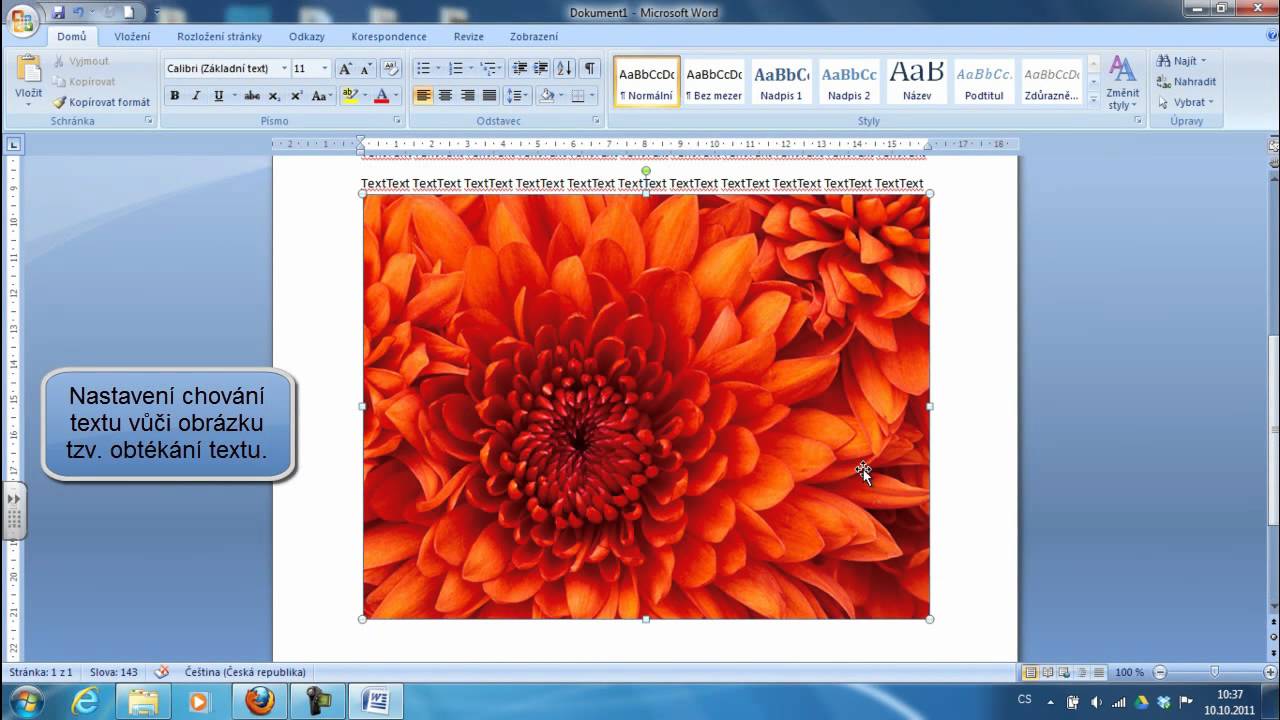This screenshot has width=1280, height=720.
Task: Toggle superscript formatting
Action: [x=296, y=96]
